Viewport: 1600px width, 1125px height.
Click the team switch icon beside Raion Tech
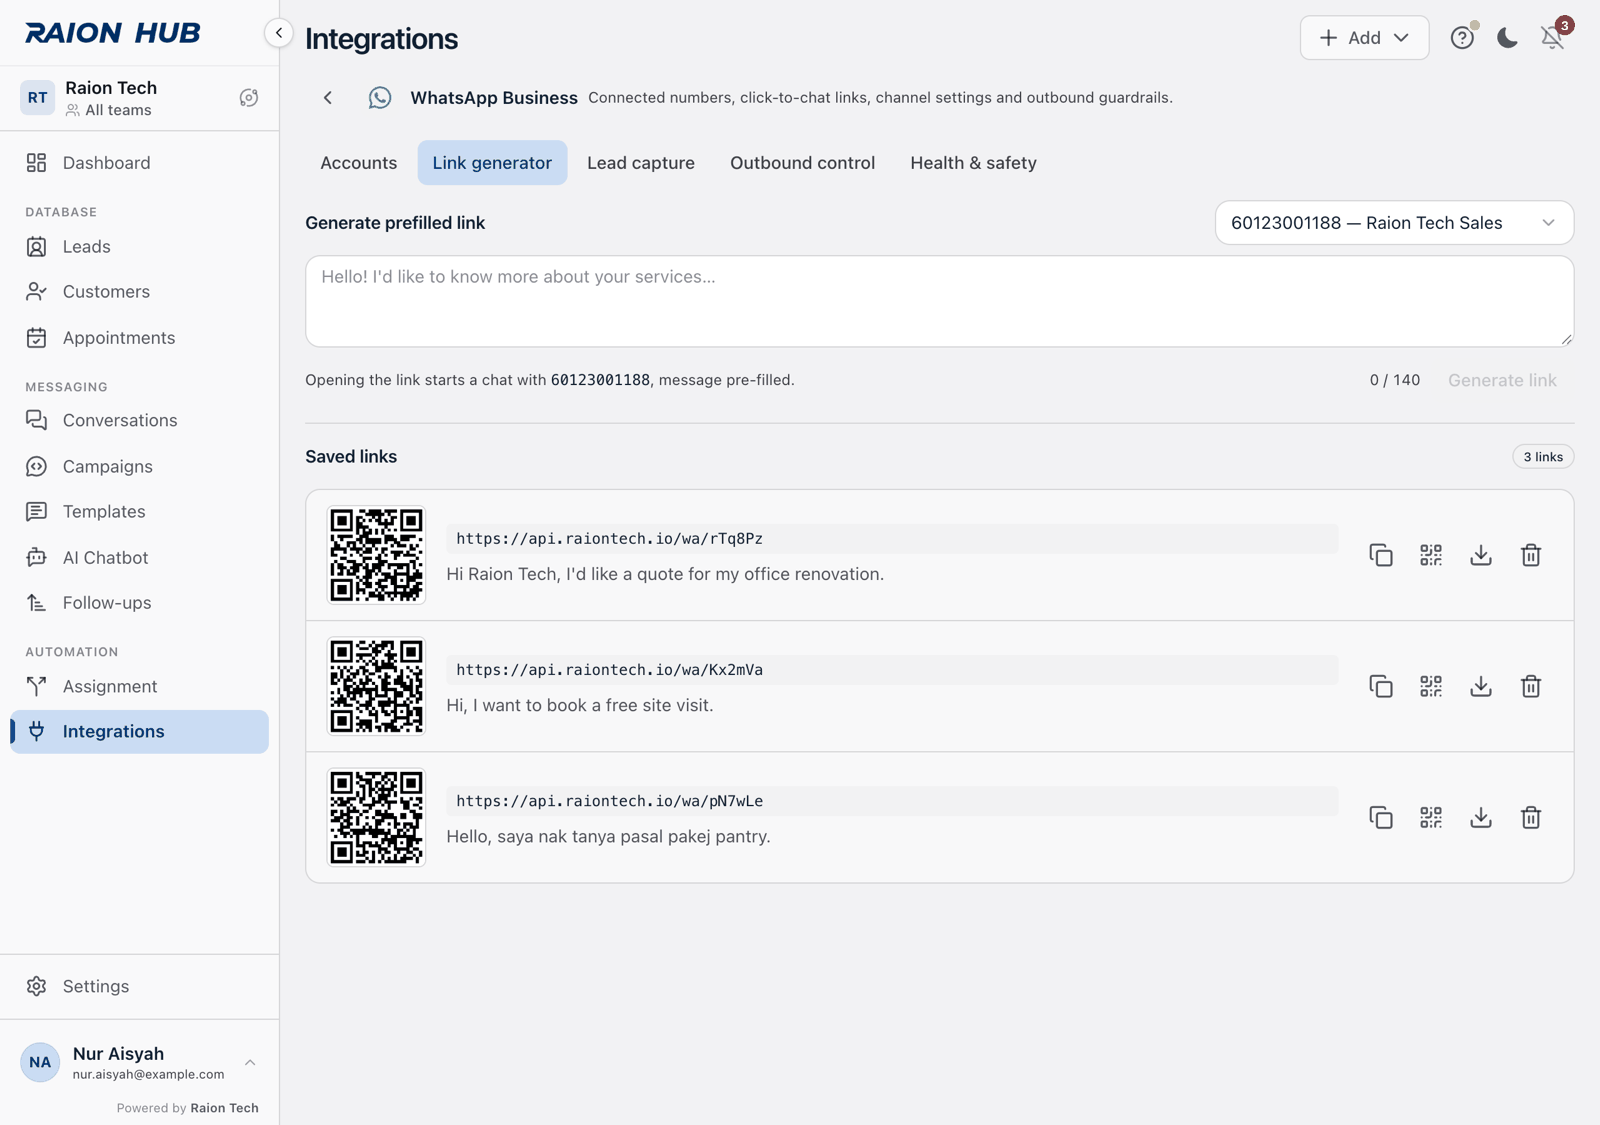tap(249, 98)
